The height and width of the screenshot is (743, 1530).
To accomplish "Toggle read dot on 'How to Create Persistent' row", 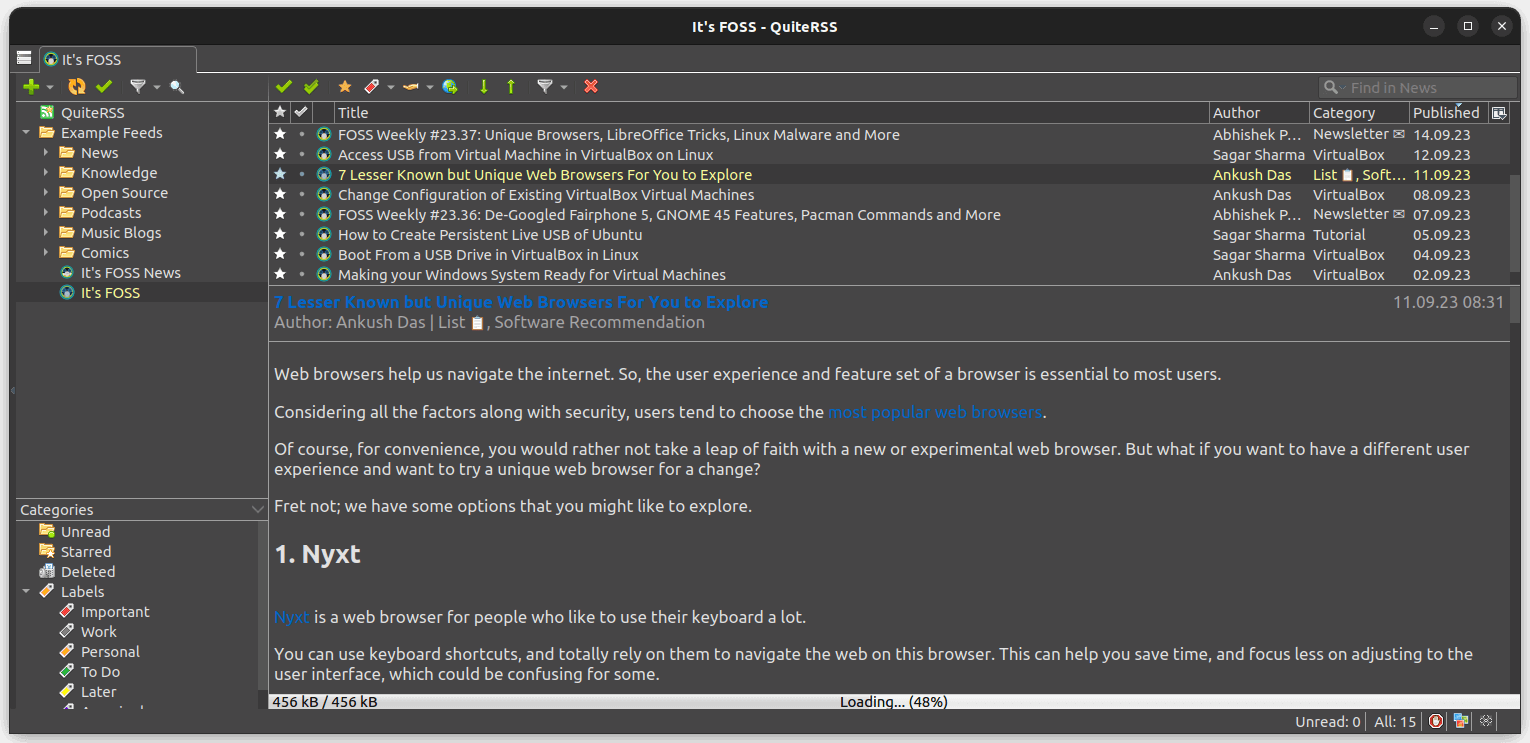I will click(301, 235).
